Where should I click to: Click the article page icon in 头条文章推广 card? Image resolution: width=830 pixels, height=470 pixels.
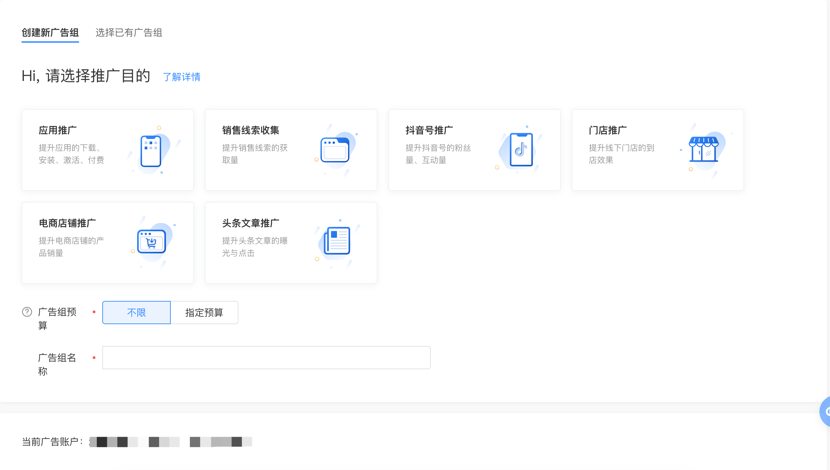(x=337, y=241)
